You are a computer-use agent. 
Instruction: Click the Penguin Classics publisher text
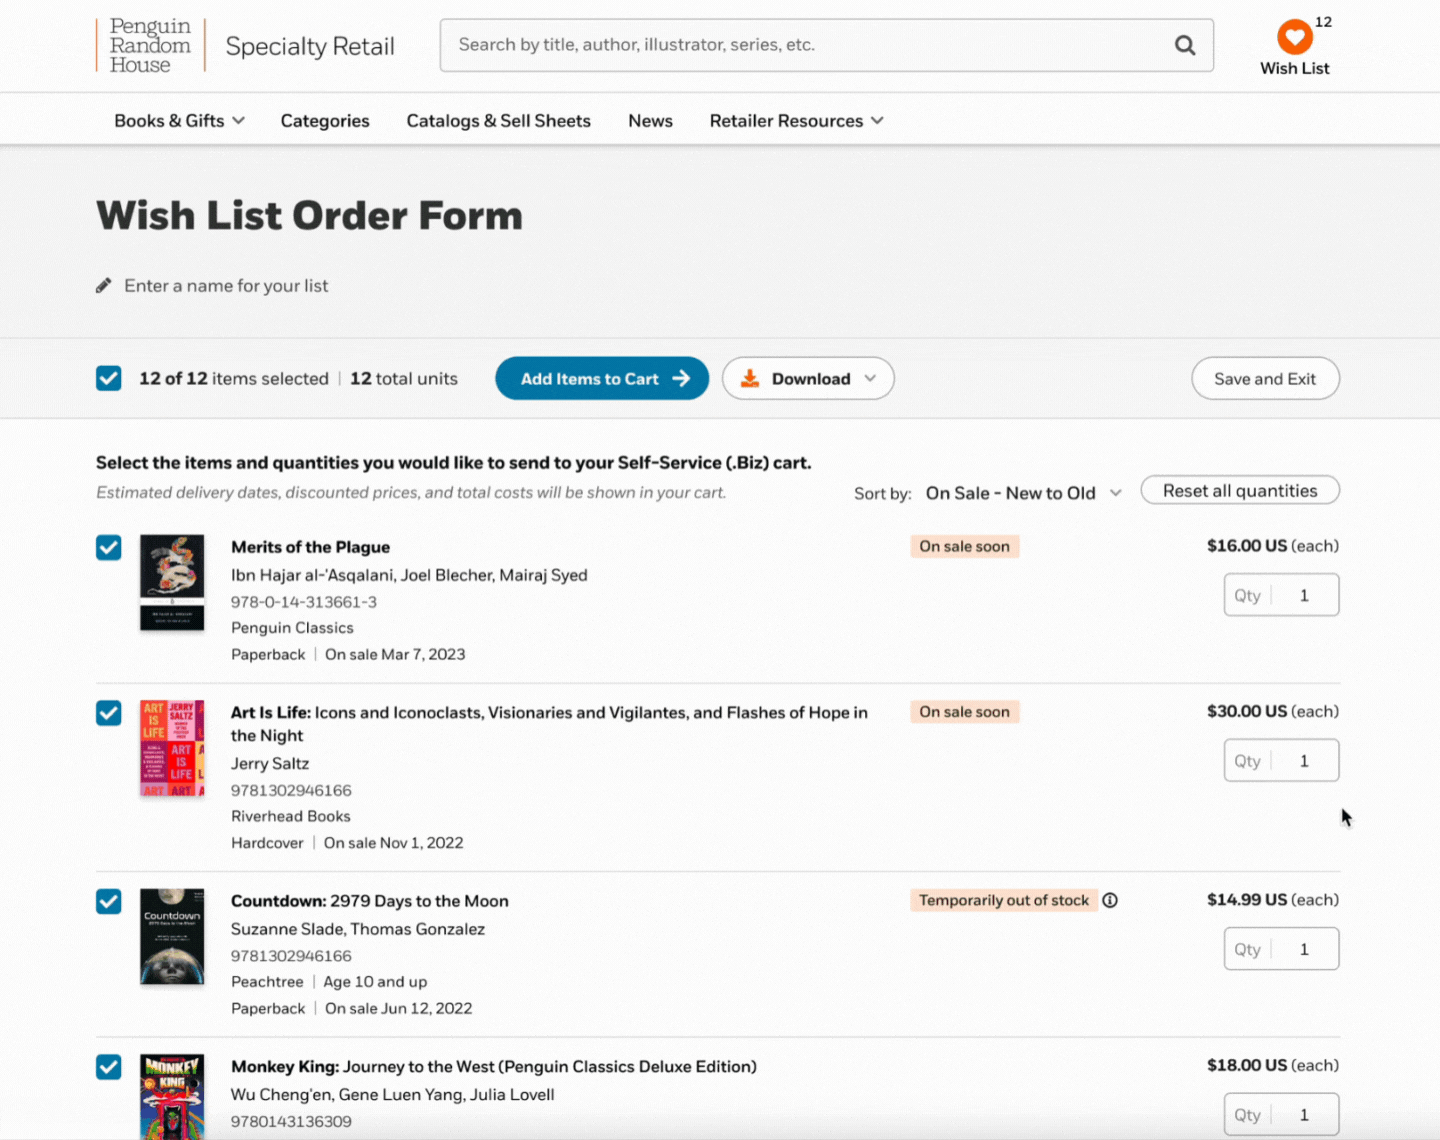[x=292, y=628]
